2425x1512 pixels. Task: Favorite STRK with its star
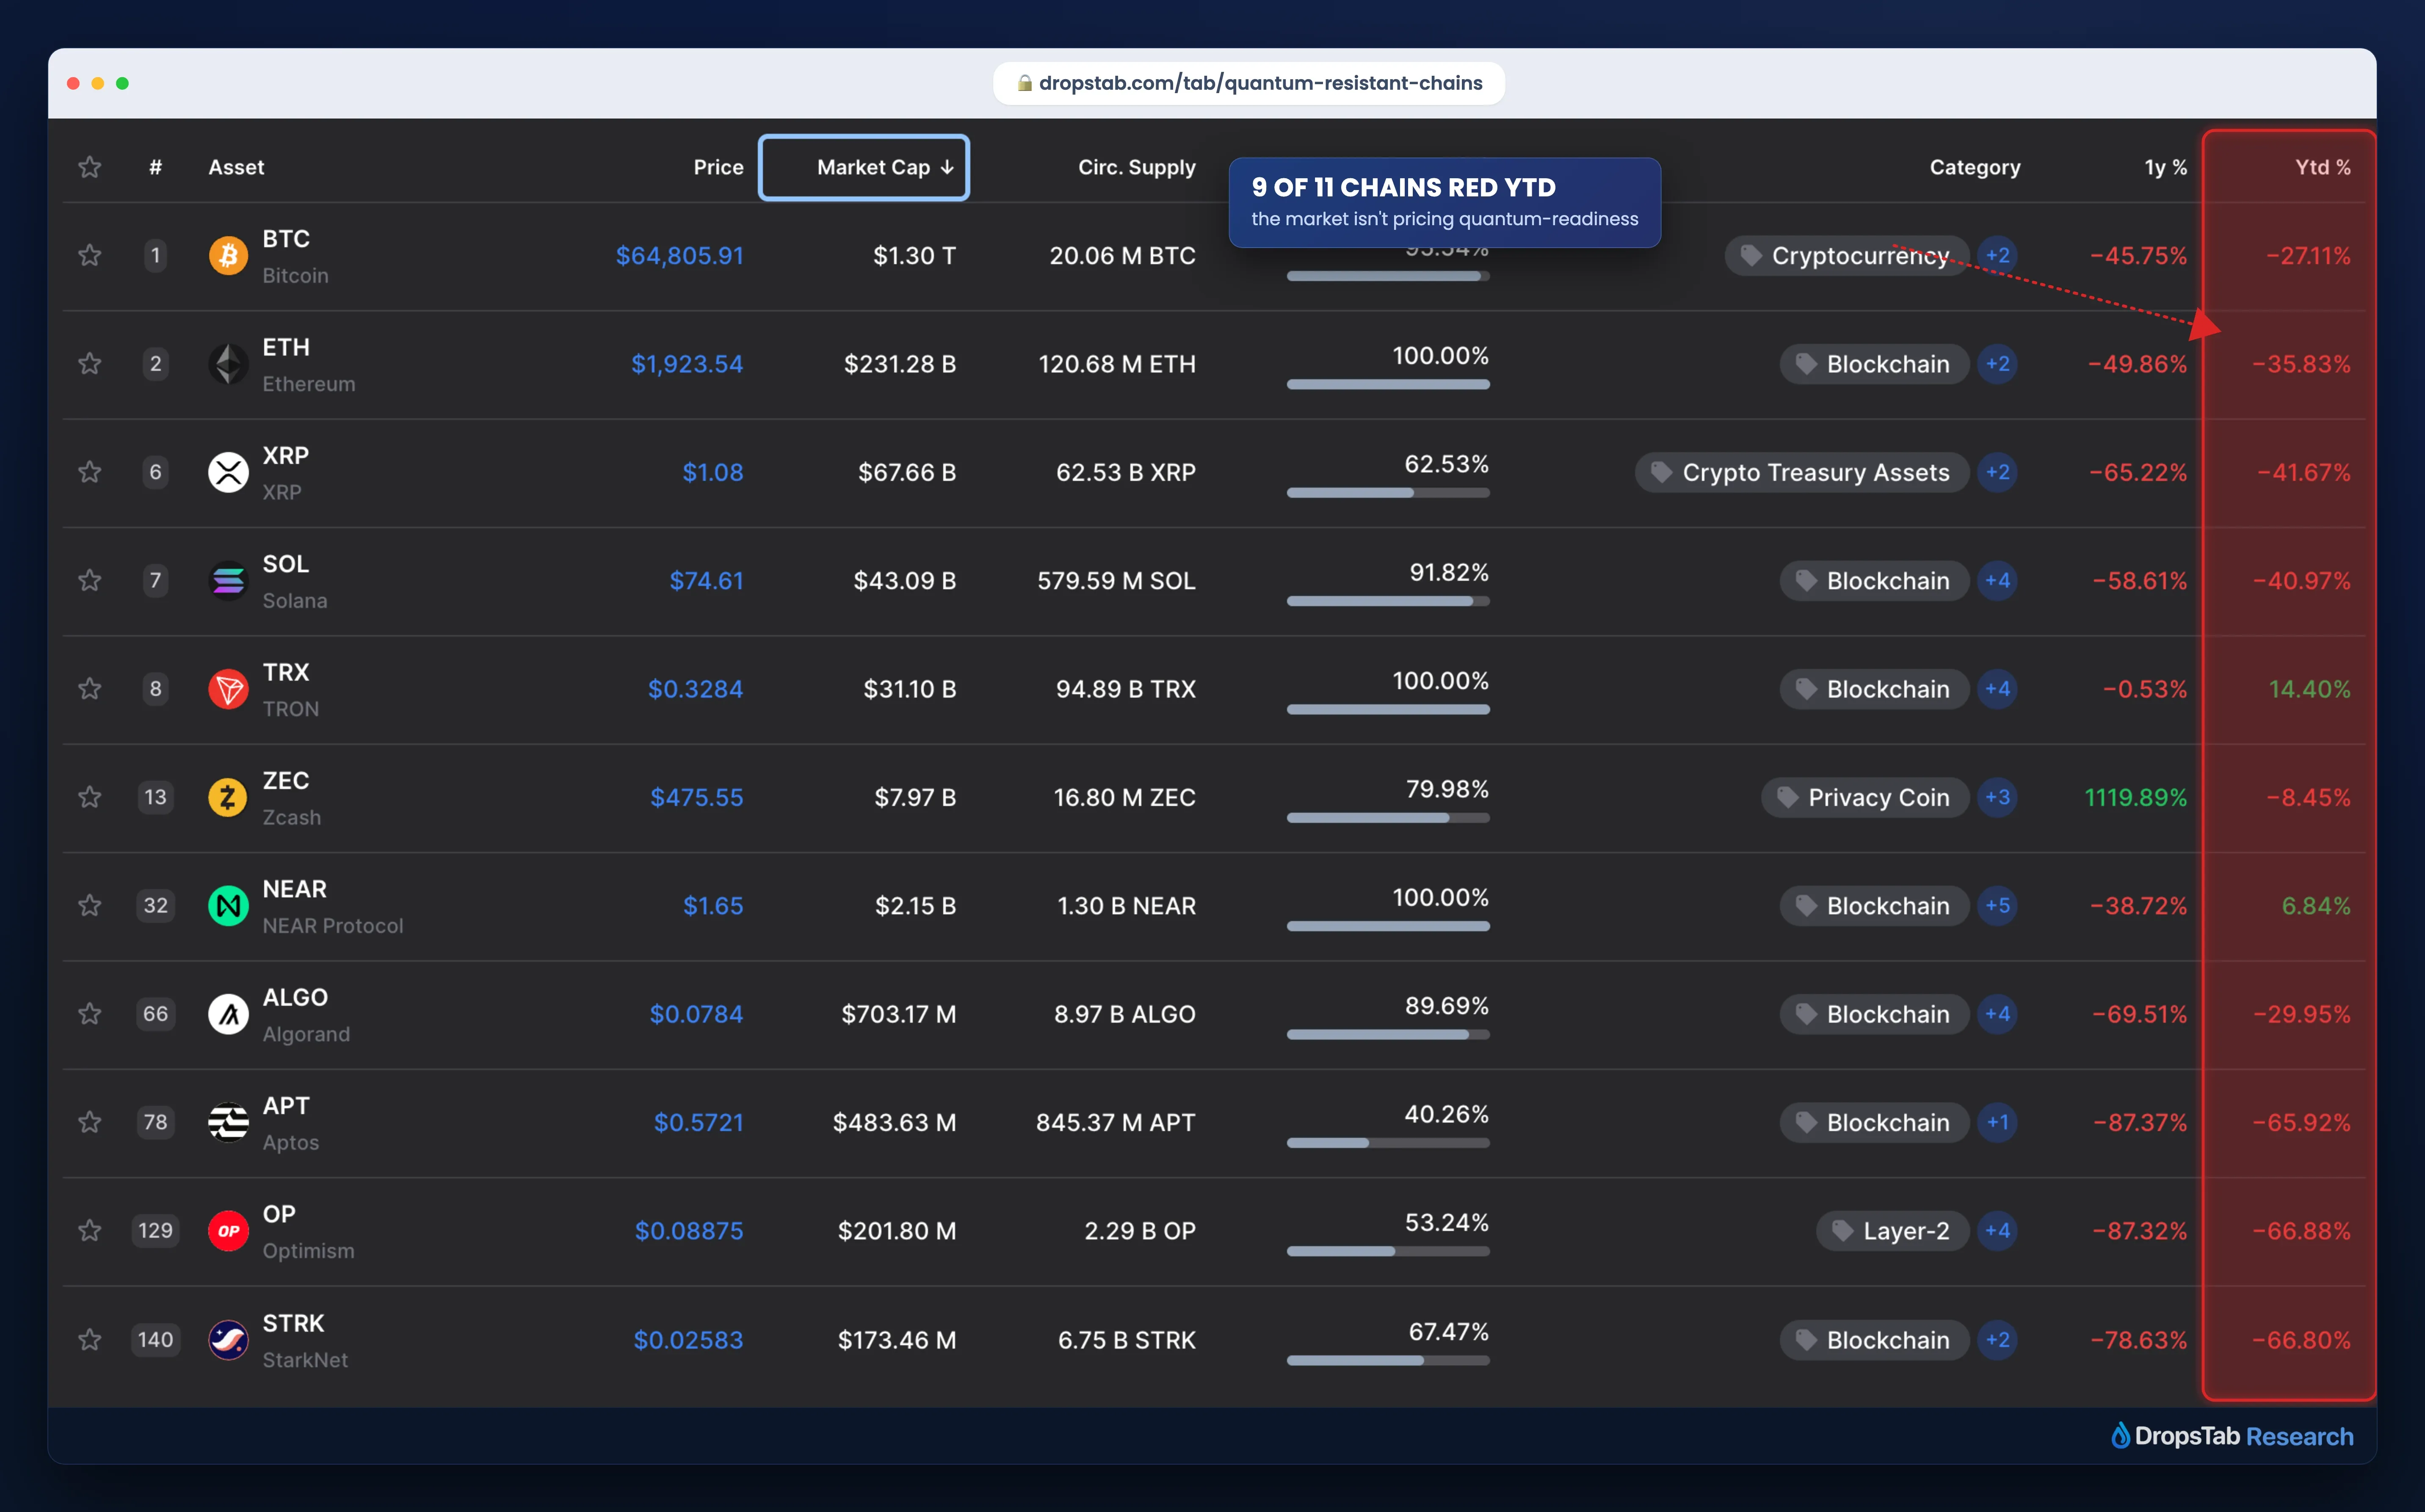click(x=90, y=1340)
